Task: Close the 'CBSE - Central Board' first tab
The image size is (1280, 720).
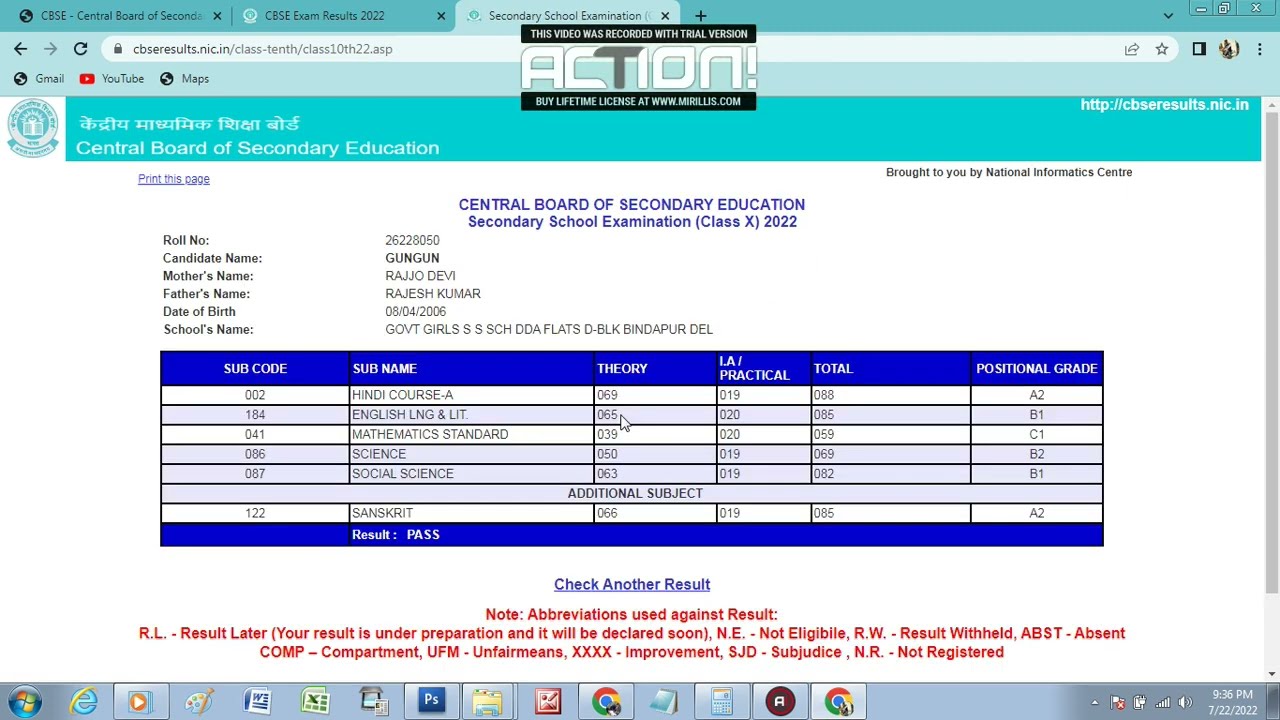Action: click(217, 16)
